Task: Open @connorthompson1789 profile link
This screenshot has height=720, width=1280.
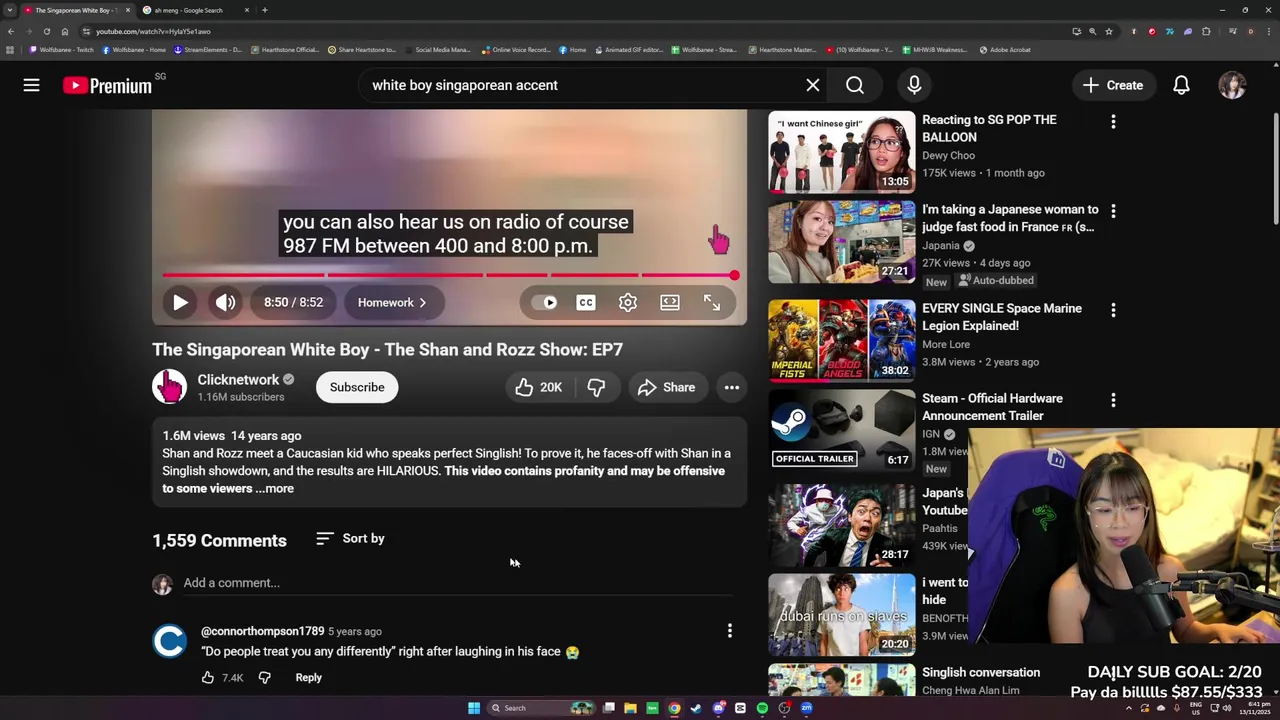Action: click(262, 631)
